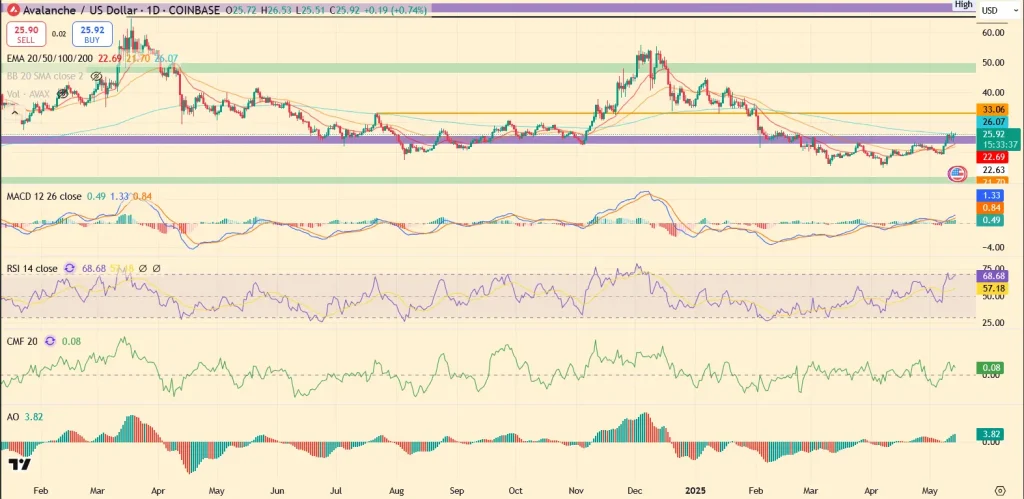Click the red 22.69 EMA price label
Screen dimensions: 1024x499
(x=991, y=157)
